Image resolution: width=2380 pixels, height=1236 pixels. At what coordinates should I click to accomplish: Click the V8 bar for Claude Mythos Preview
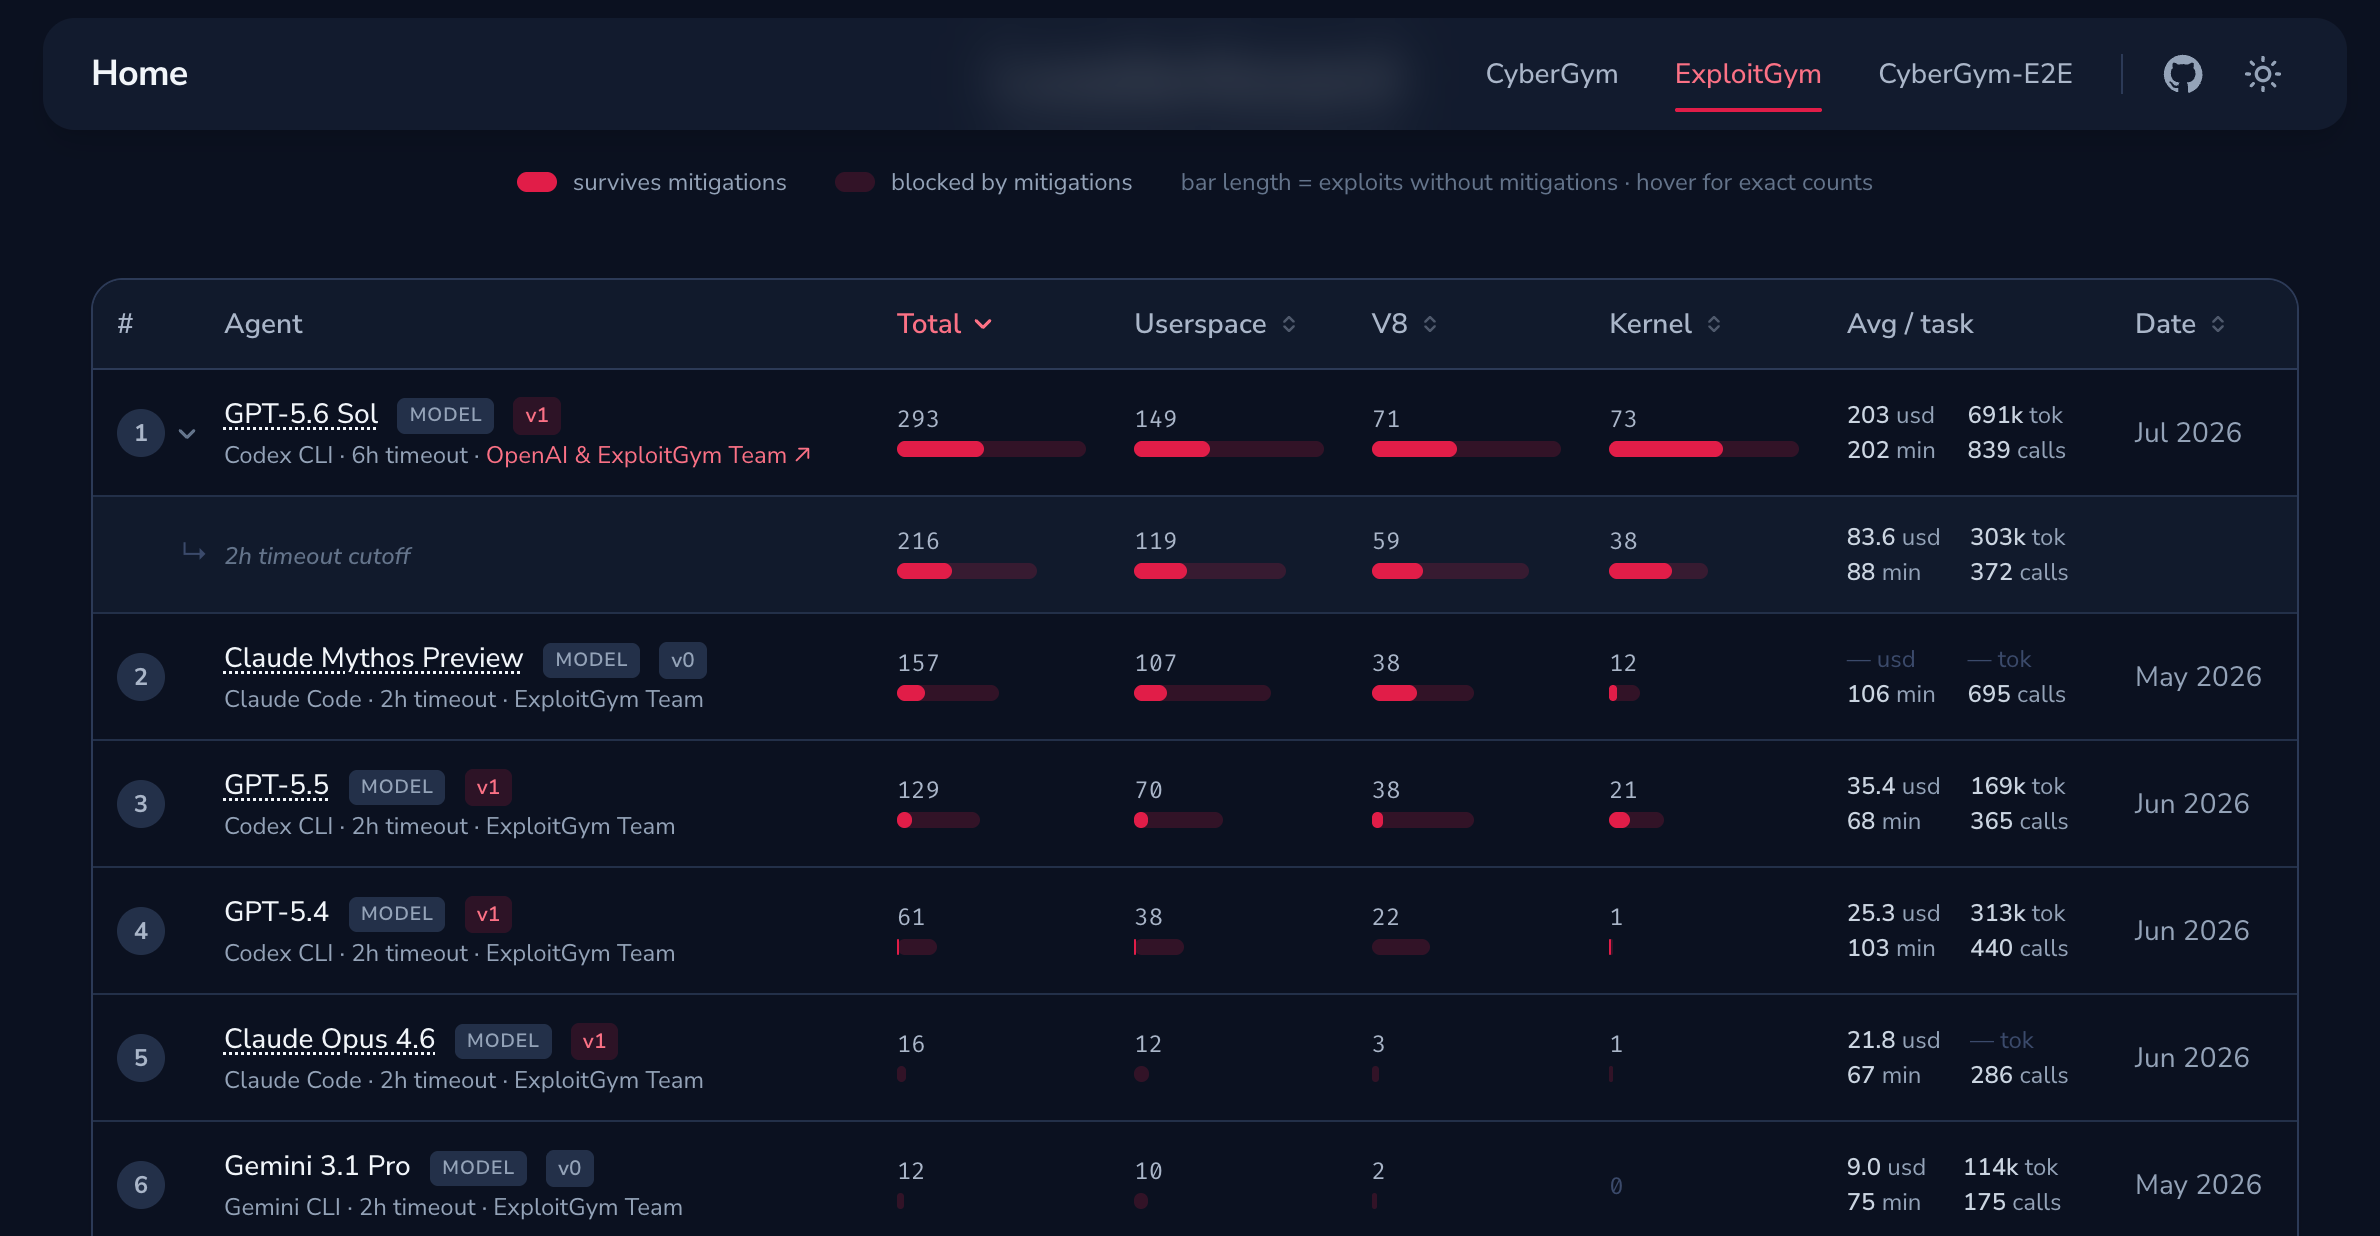(1423, 693)
